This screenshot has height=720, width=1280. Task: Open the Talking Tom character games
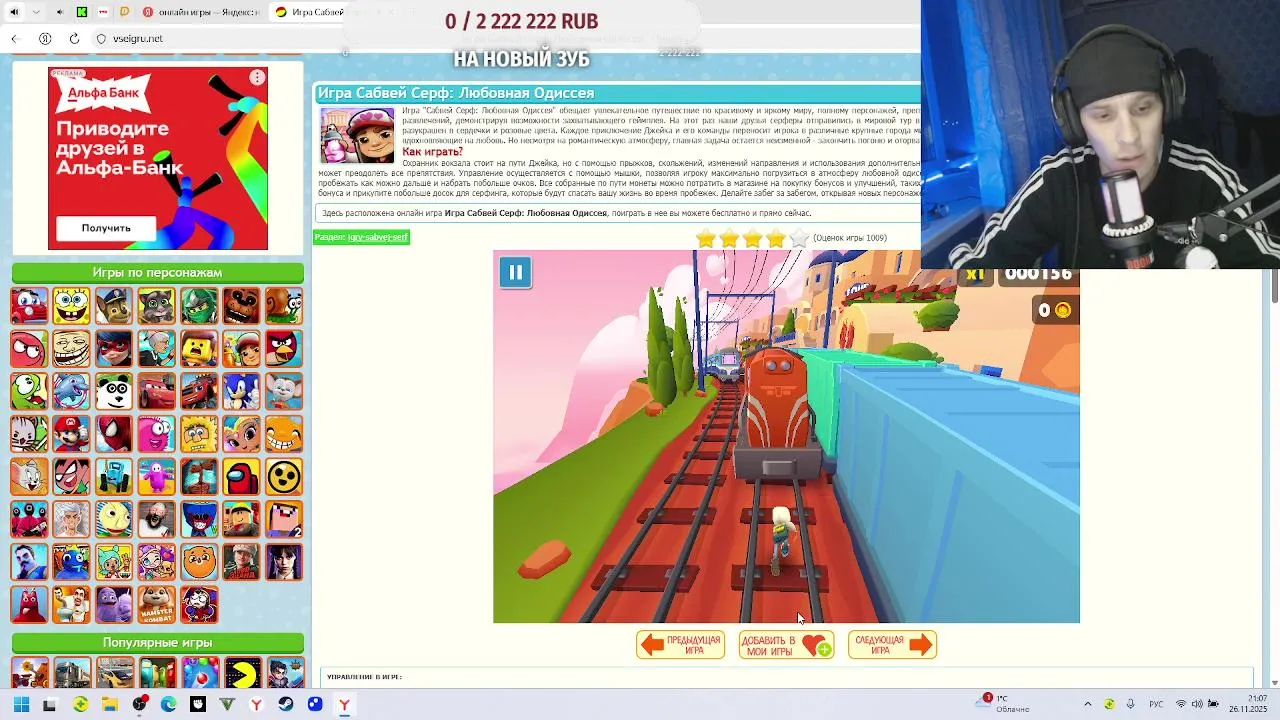tap(156, 306)
